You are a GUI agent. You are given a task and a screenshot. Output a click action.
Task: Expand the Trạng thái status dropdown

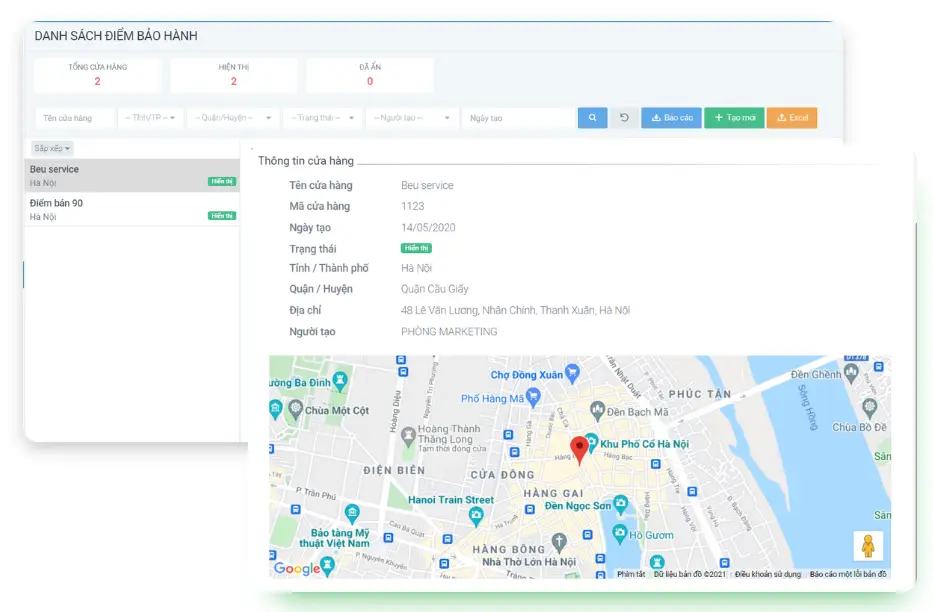pos(322,118)
